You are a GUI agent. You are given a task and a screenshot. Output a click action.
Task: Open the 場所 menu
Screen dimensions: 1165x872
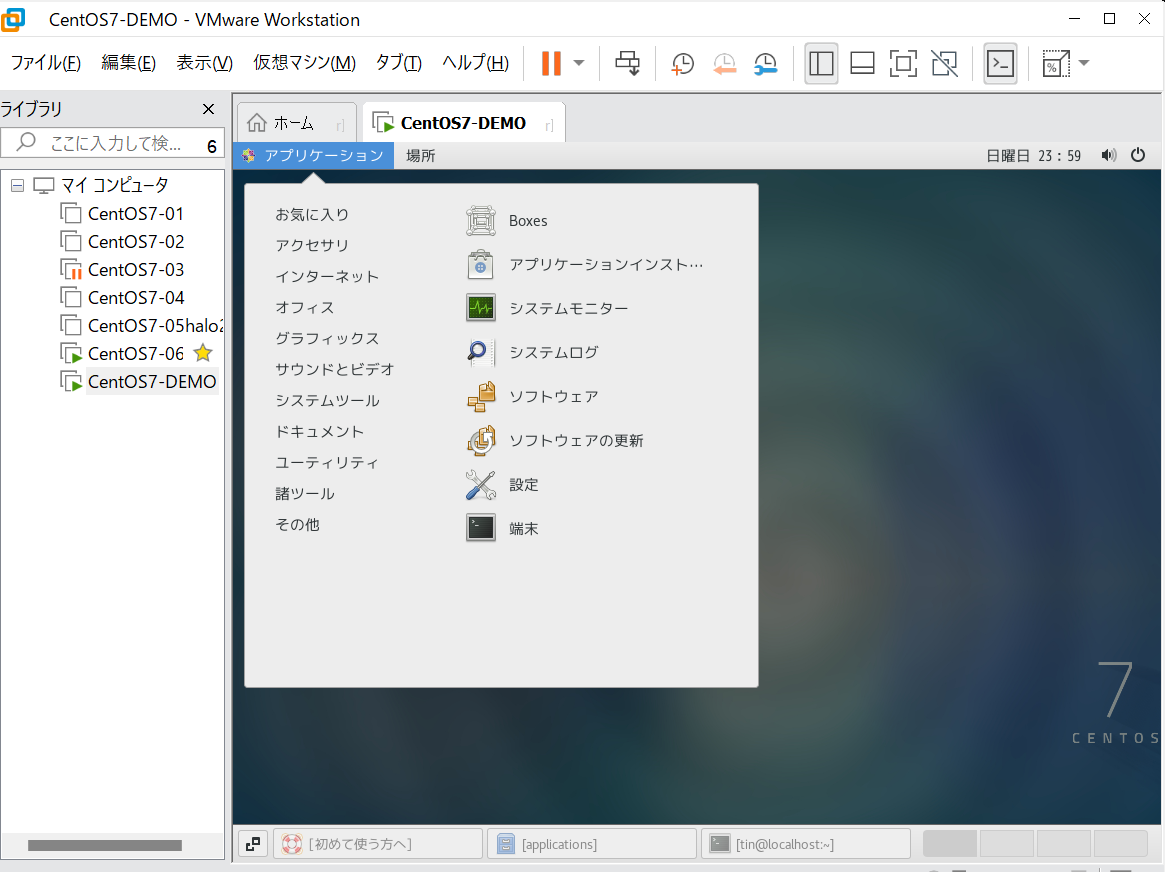421,155
